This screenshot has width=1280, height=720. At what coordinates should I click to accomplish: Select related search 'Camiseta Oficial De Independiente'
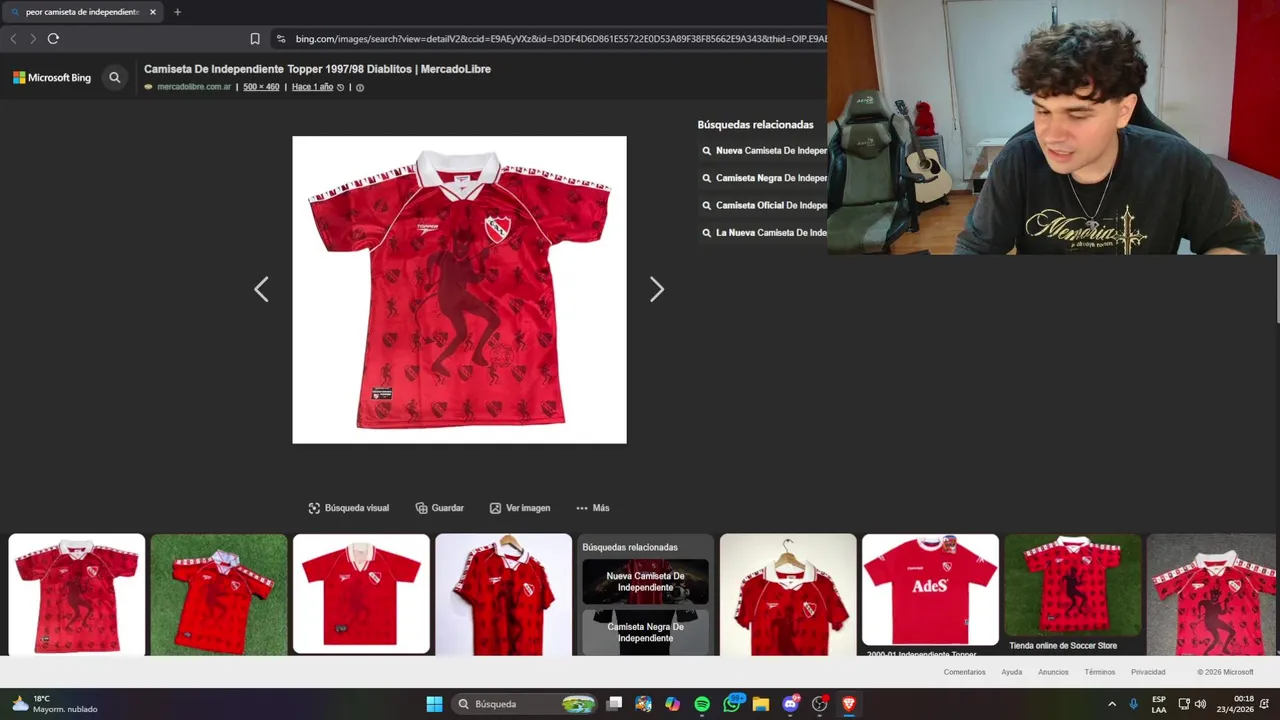point(764,205)
